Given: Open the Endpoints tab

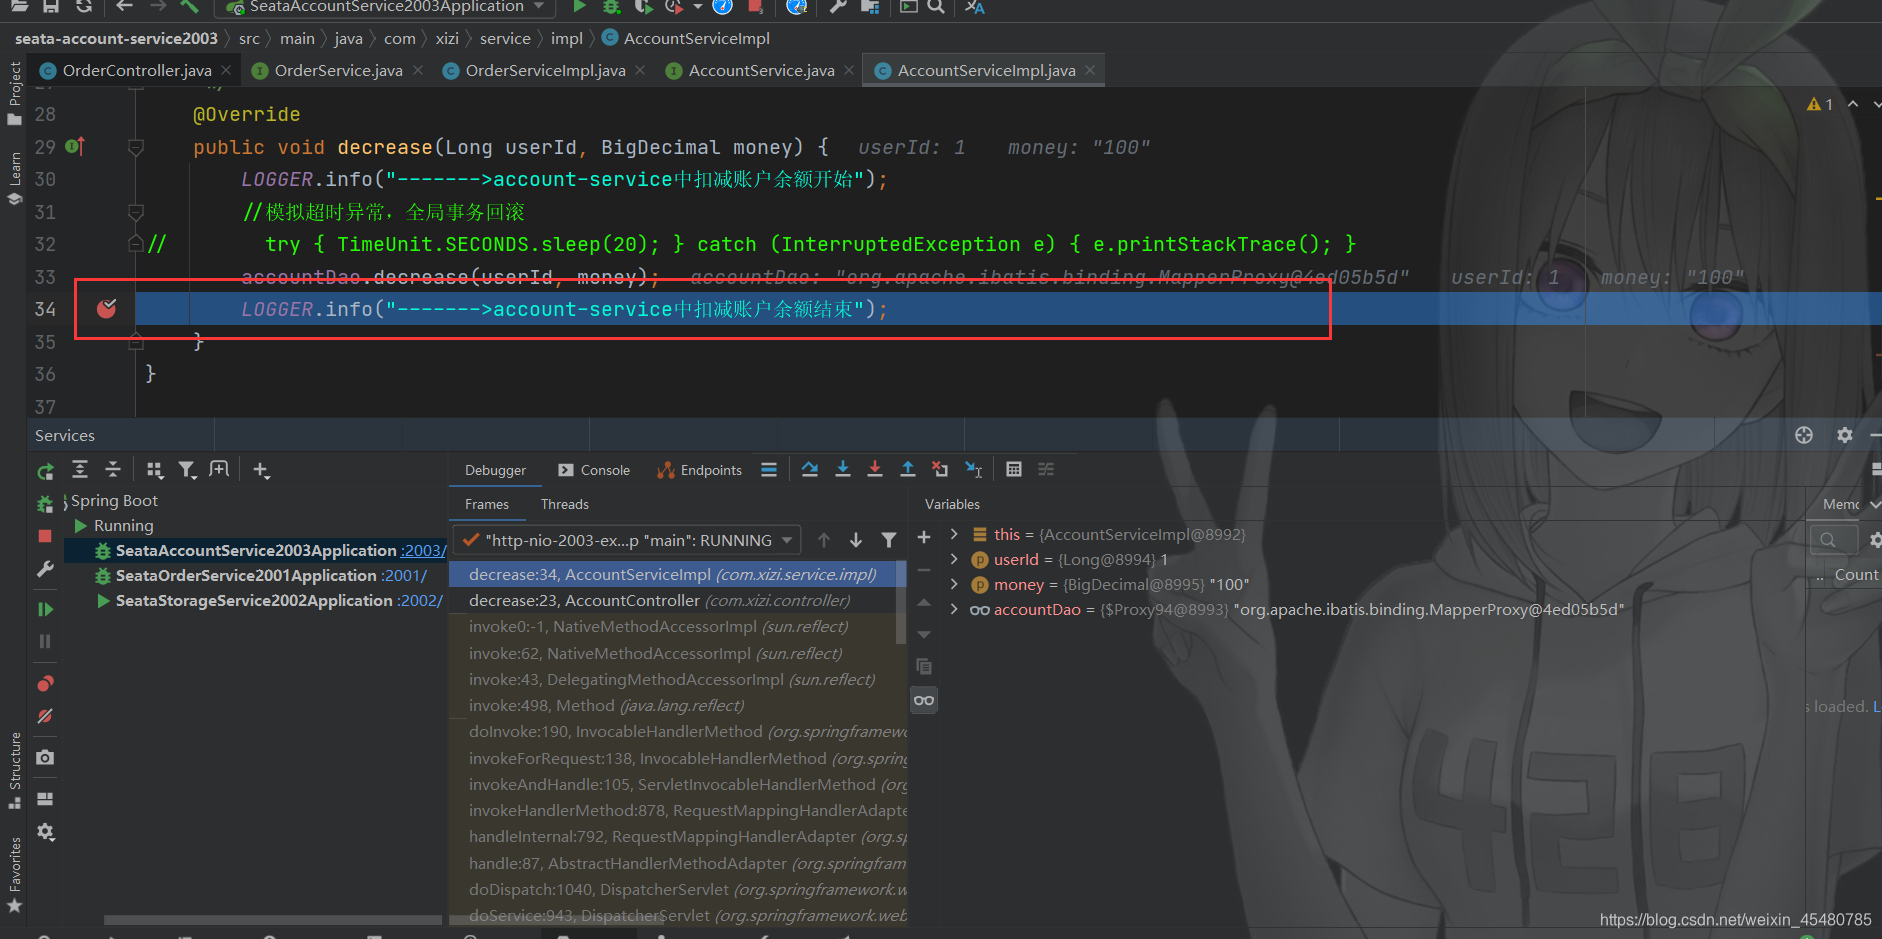Looking at the screenshot, I should (700, 470).
